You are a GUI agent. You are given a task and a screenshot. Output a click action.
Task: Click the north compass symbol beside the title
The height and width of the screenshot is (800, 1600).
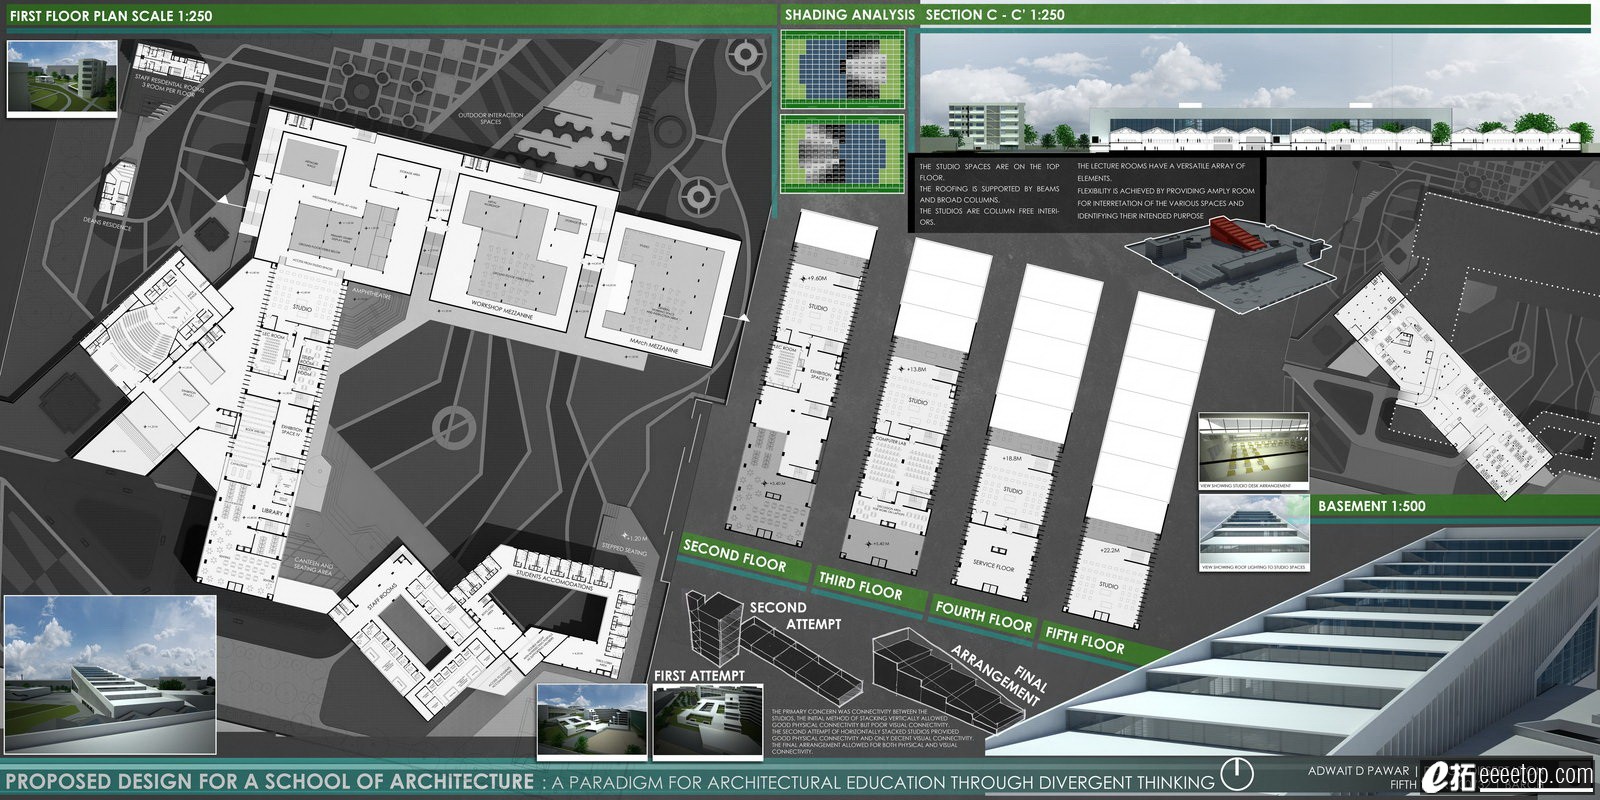pyautogui.click(x=1238, y=773)
